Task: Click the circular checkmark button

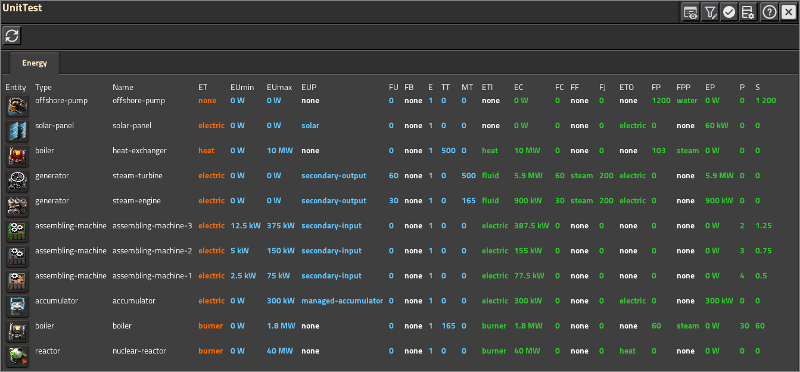Action: pos(729,13)
